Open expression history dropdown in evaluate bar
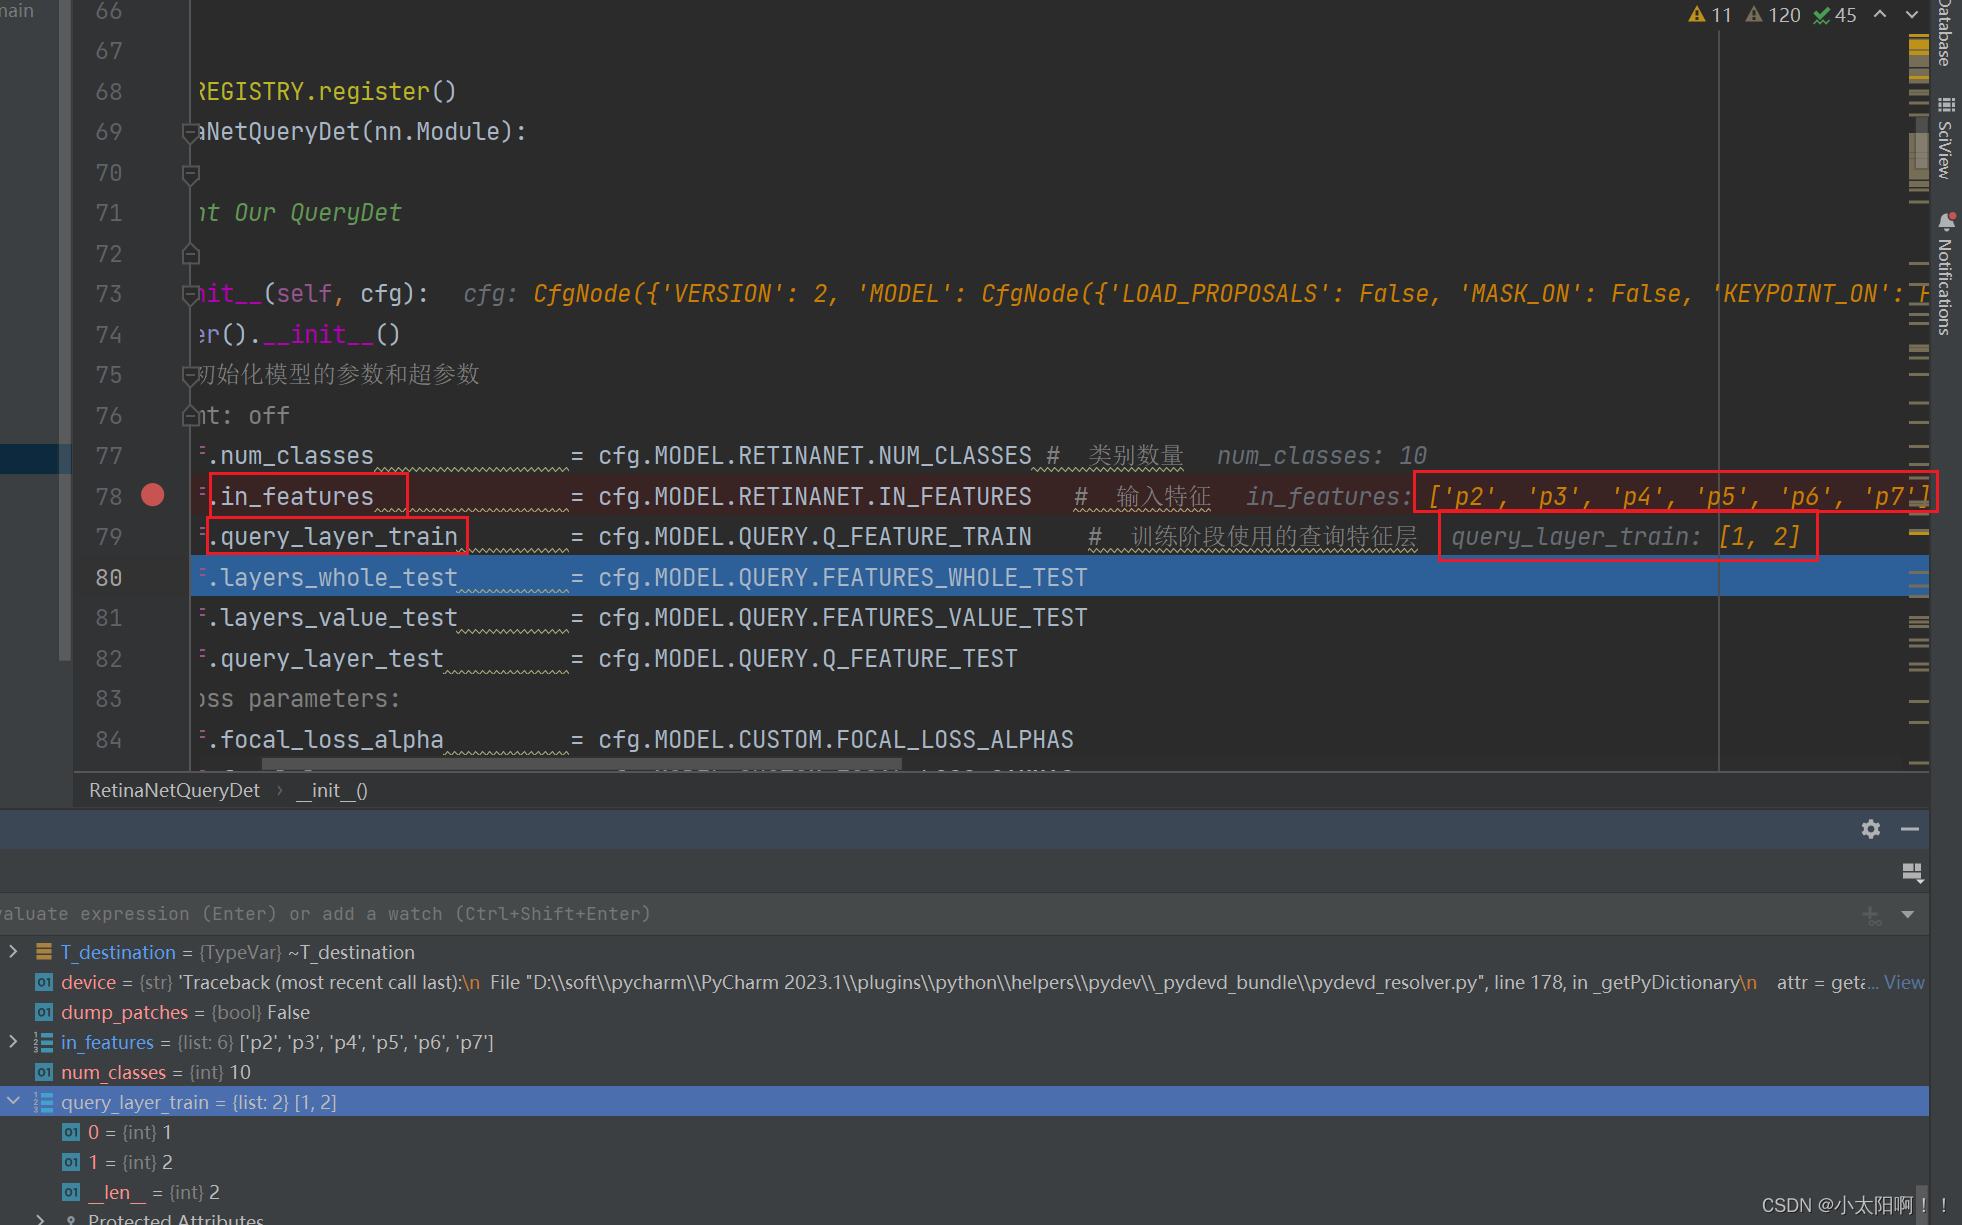Viewport: 1962px width, 1225px height. pos(1908,914)
